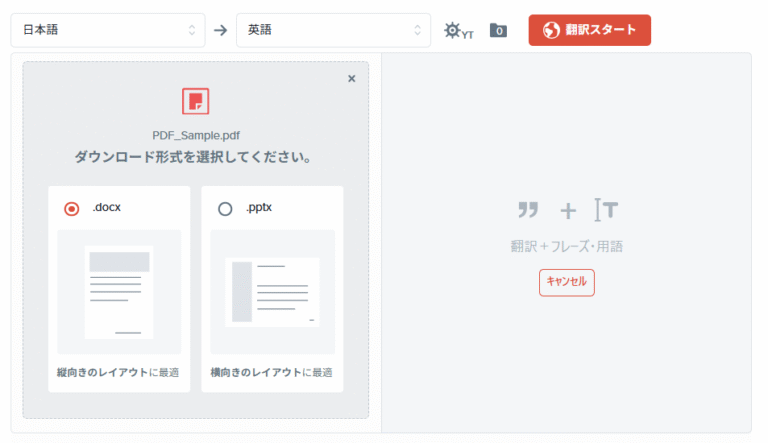Click the language direction arrow icon

pos(220,30)
